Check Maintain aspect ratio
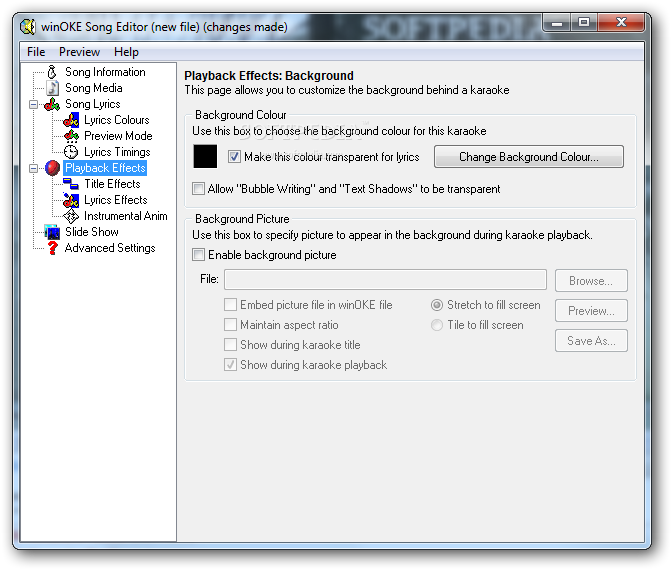 coord(230,325)
